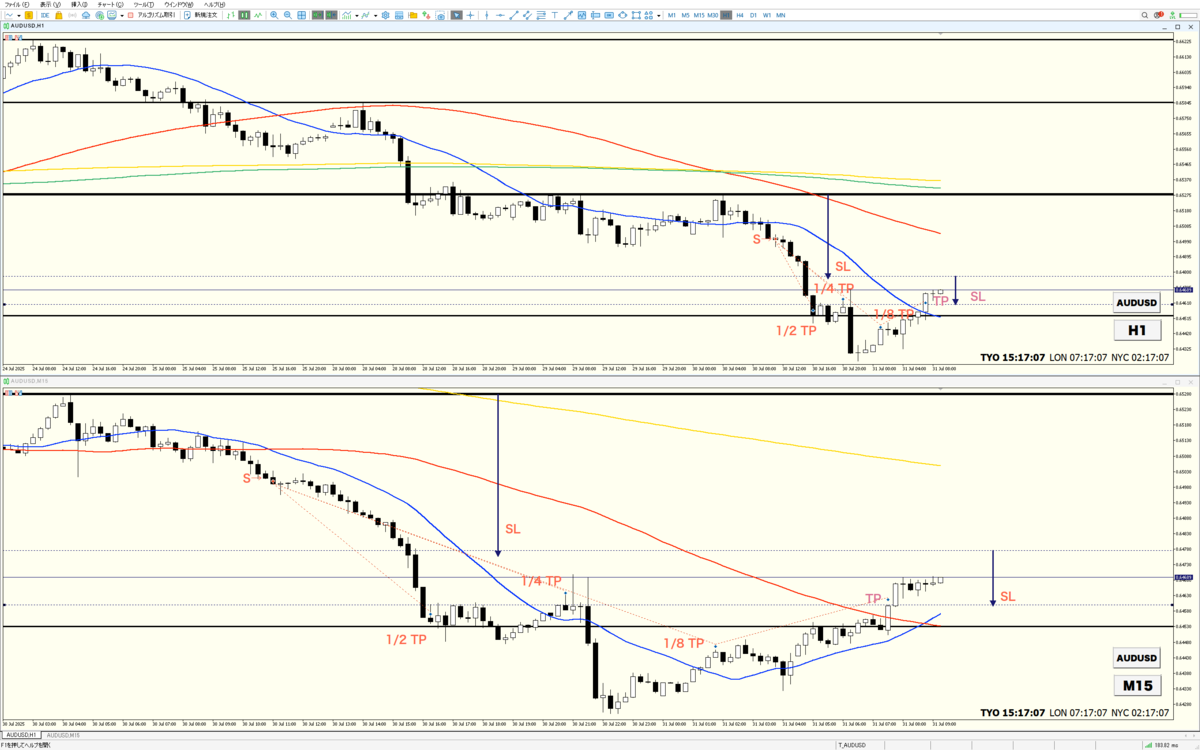Click the objects list chart icon
The width and height of the screenshot is (1200, 750).
tap(366, 16)
